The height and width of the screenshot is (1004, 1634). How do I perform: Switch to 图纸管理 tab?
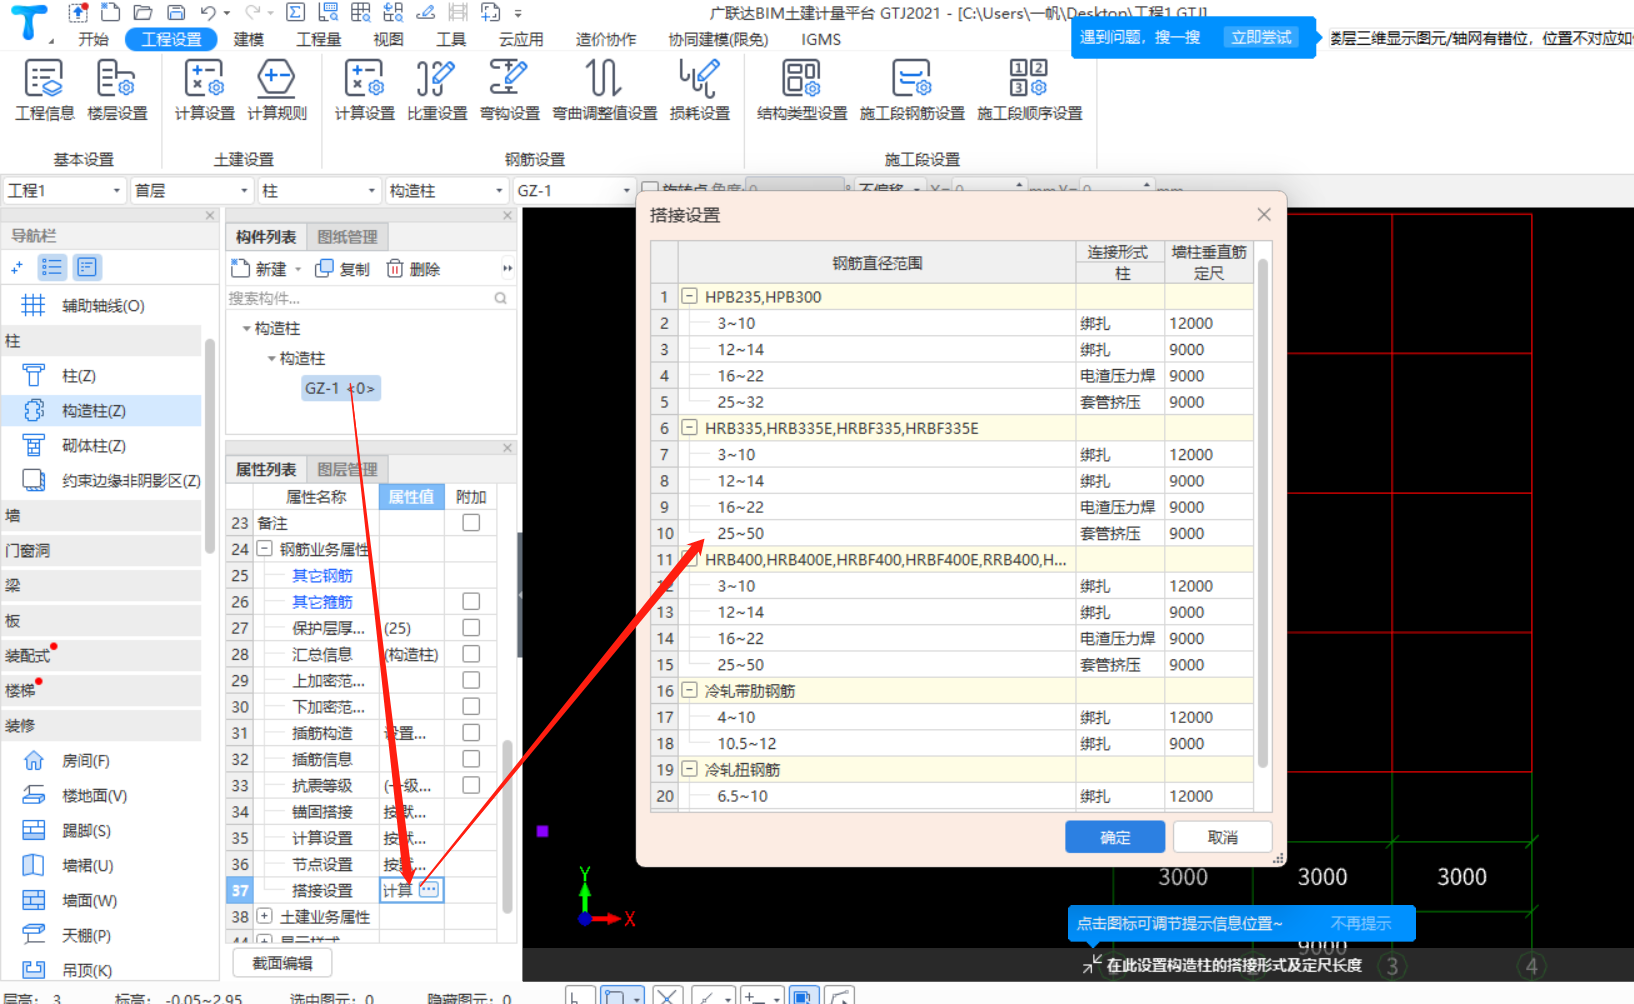[x=347, y=237]
